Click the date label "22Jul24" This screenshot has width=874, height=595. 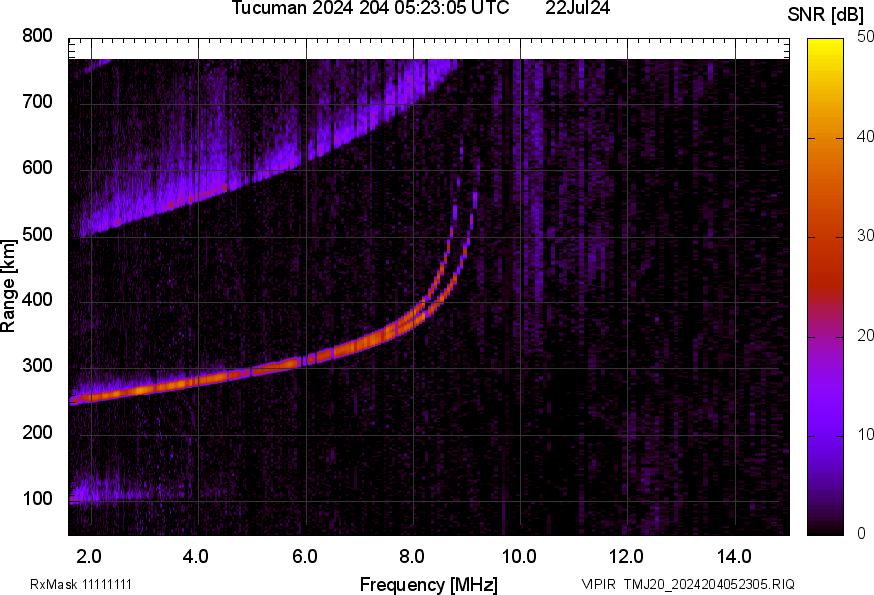(x=577, y=8)
